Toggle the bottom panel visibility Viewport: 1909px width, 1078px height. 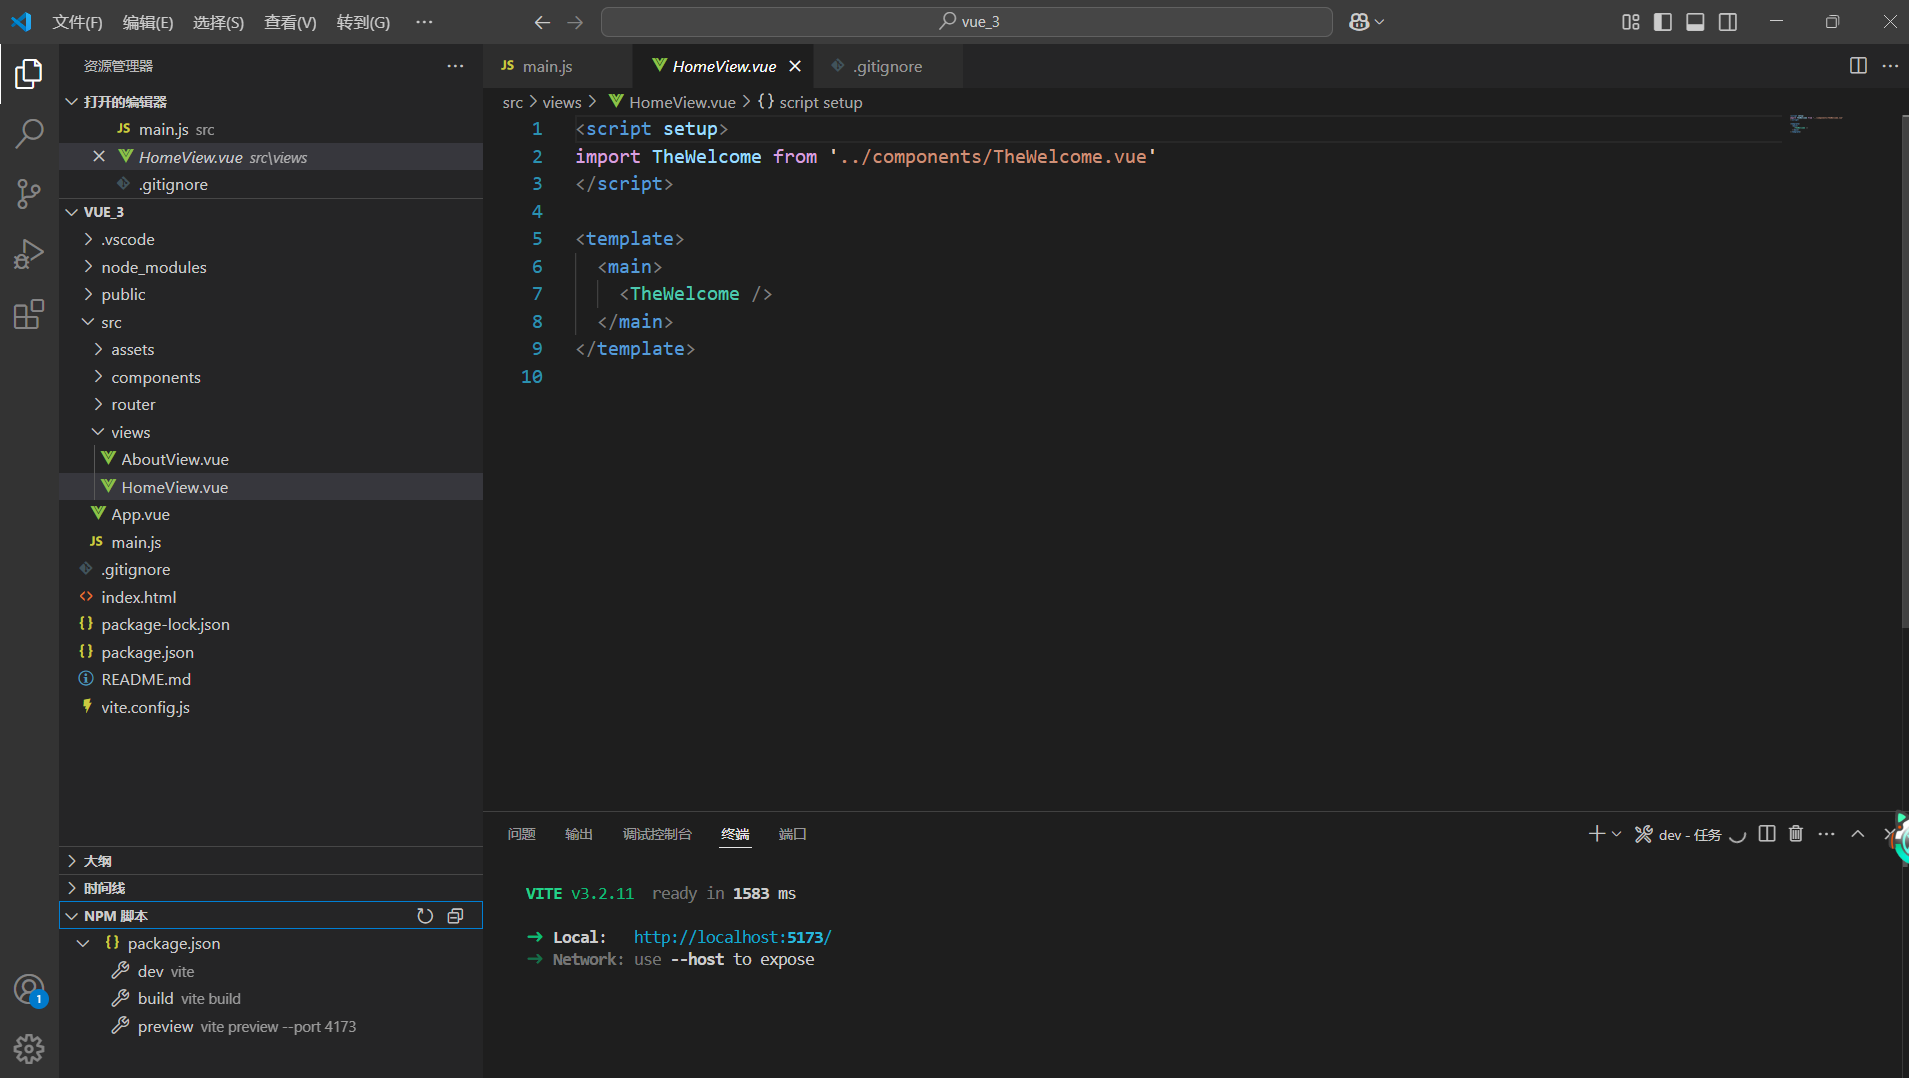1695,21
